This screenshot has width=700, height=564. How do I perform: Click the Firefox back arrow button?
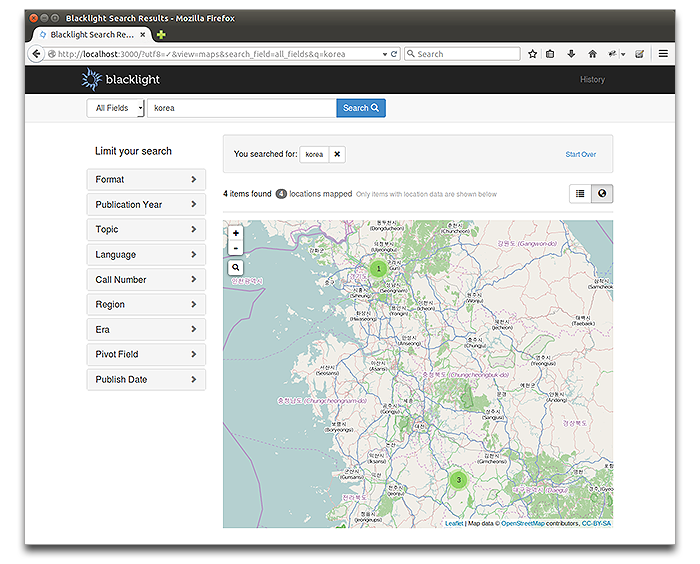(x=36, y=54)
